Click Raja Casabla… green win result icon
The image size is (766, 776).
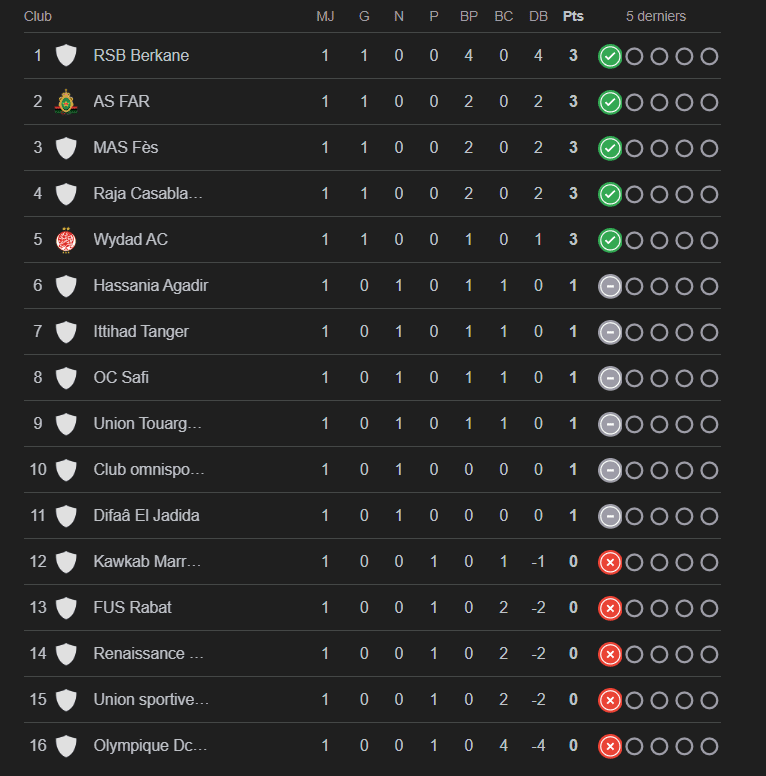610,194
